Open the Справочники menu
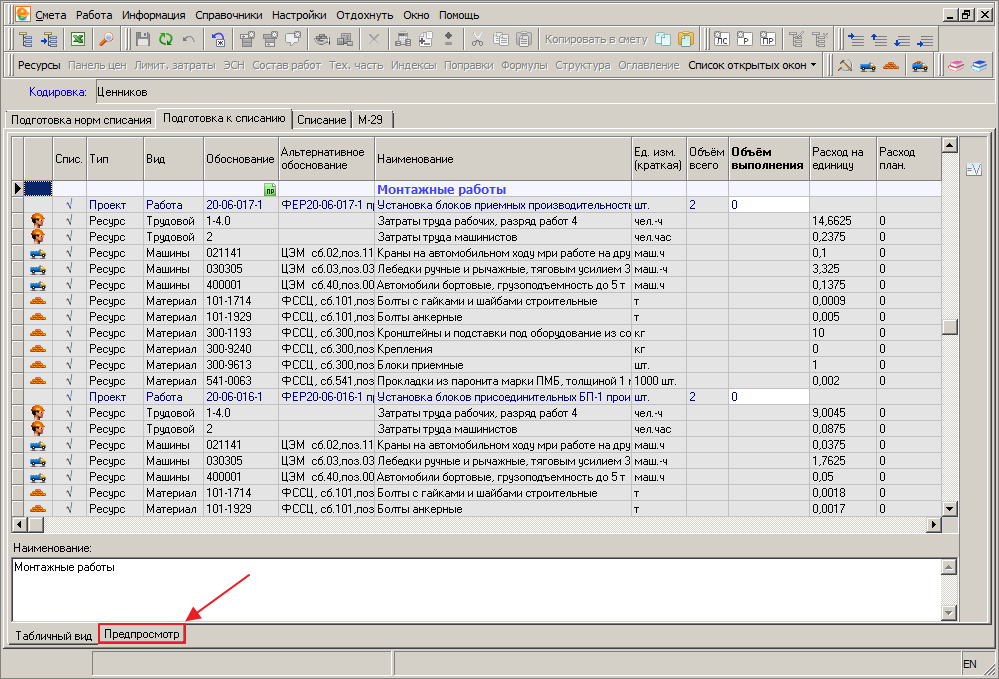 coord(228,15)
